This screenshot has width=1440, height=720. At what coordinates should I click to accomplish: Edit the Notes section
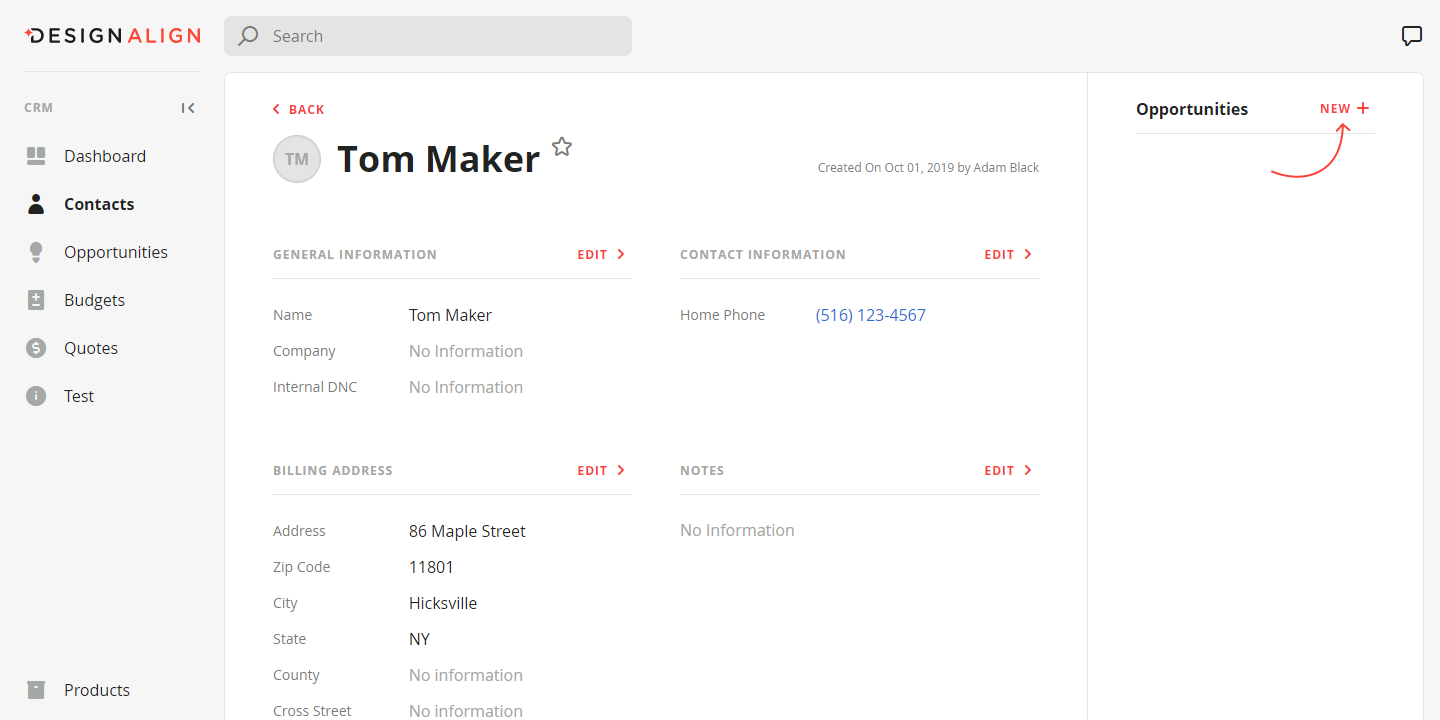[1008, 470]
